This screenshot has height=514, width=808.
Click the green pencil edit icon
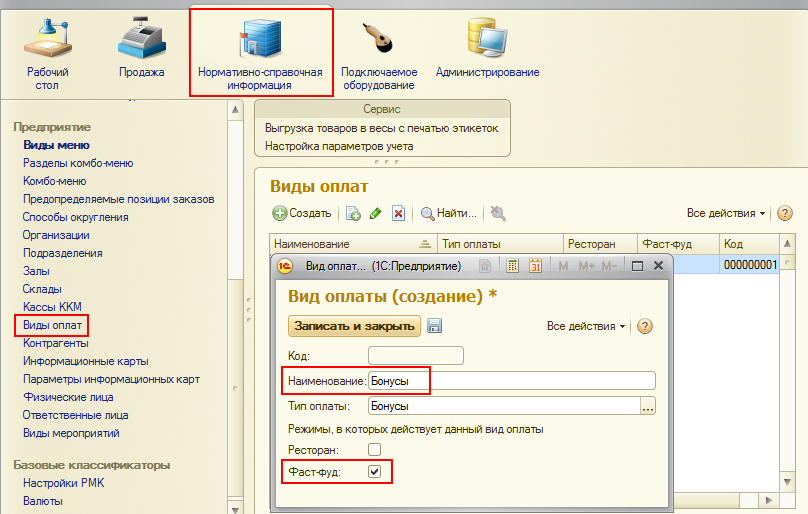point(376,213)
